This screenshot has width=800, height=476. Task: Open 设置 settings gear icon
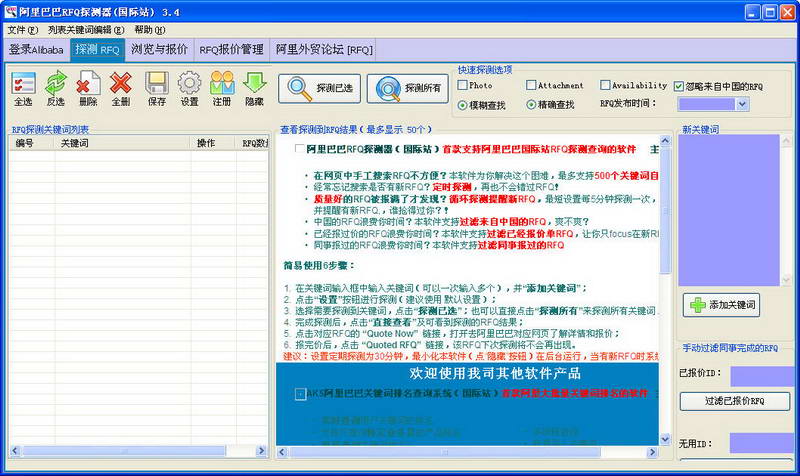tap(189, 88)
